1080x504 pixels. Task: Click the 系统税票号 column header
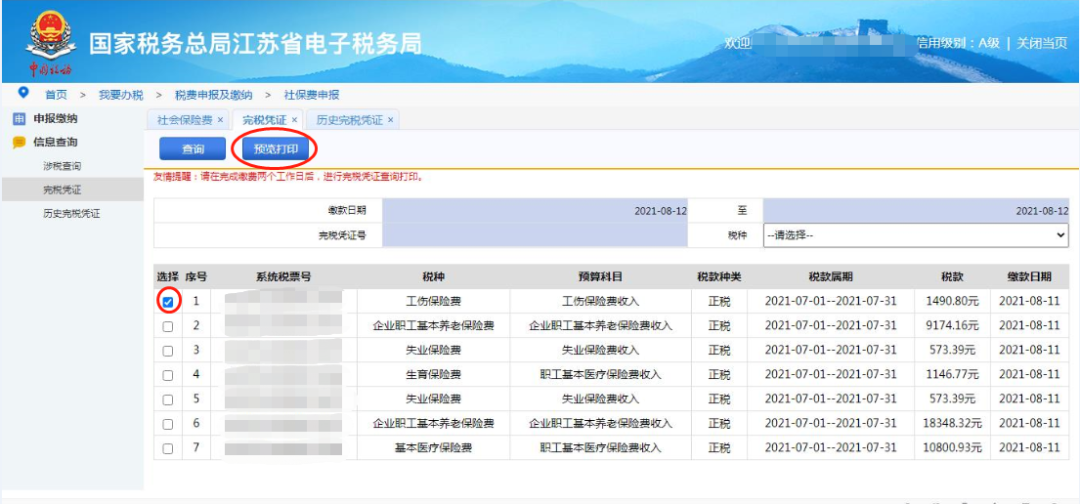tap(284, 277)
